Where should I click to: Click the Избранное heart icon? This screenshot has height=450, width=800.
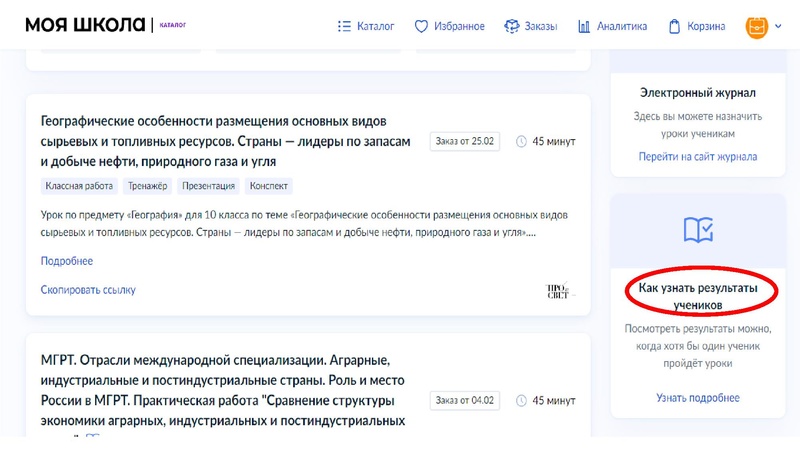(421, 26)
